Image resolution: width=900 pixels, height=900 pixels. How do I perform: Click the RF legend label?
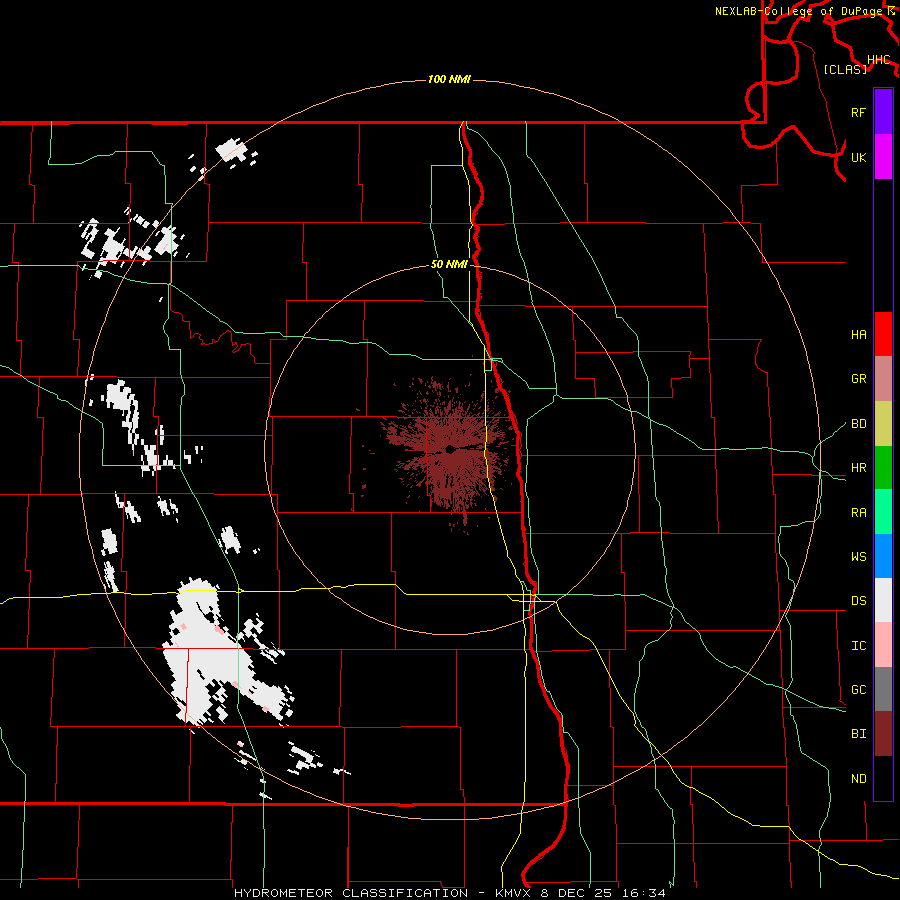coord(858,112)
